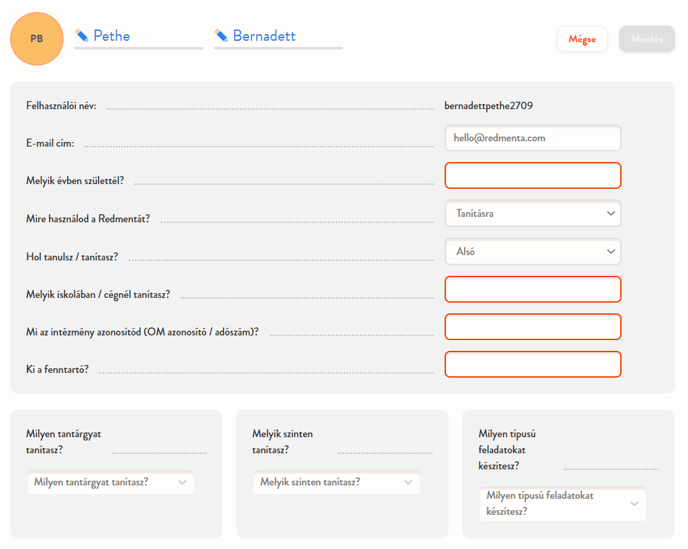
Task: Focus the birth year input field
Action: [x=532, y=176]
